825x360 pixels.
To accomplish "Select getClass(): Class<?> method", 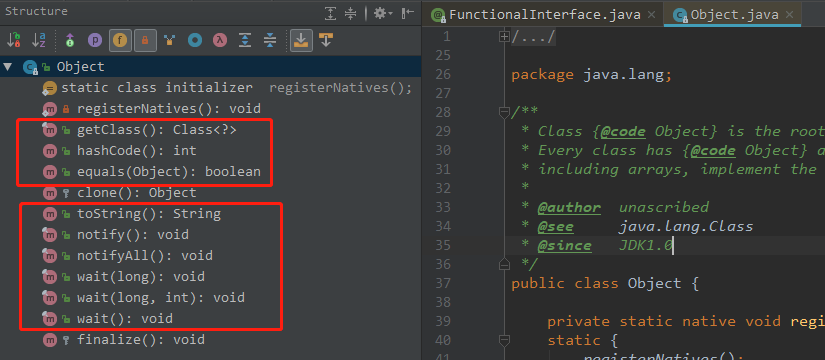I will 210,130.
